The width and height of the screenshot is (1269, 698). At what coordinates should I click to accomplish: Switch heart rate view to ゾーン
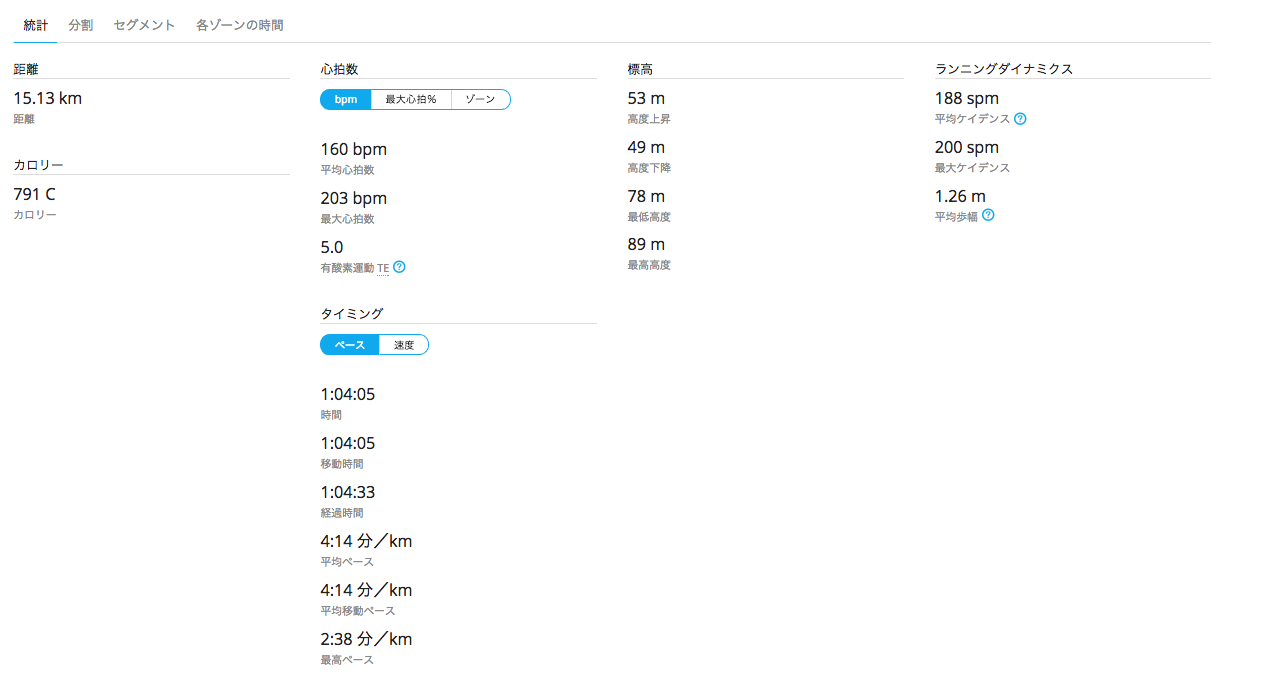[x=481, y=100]
